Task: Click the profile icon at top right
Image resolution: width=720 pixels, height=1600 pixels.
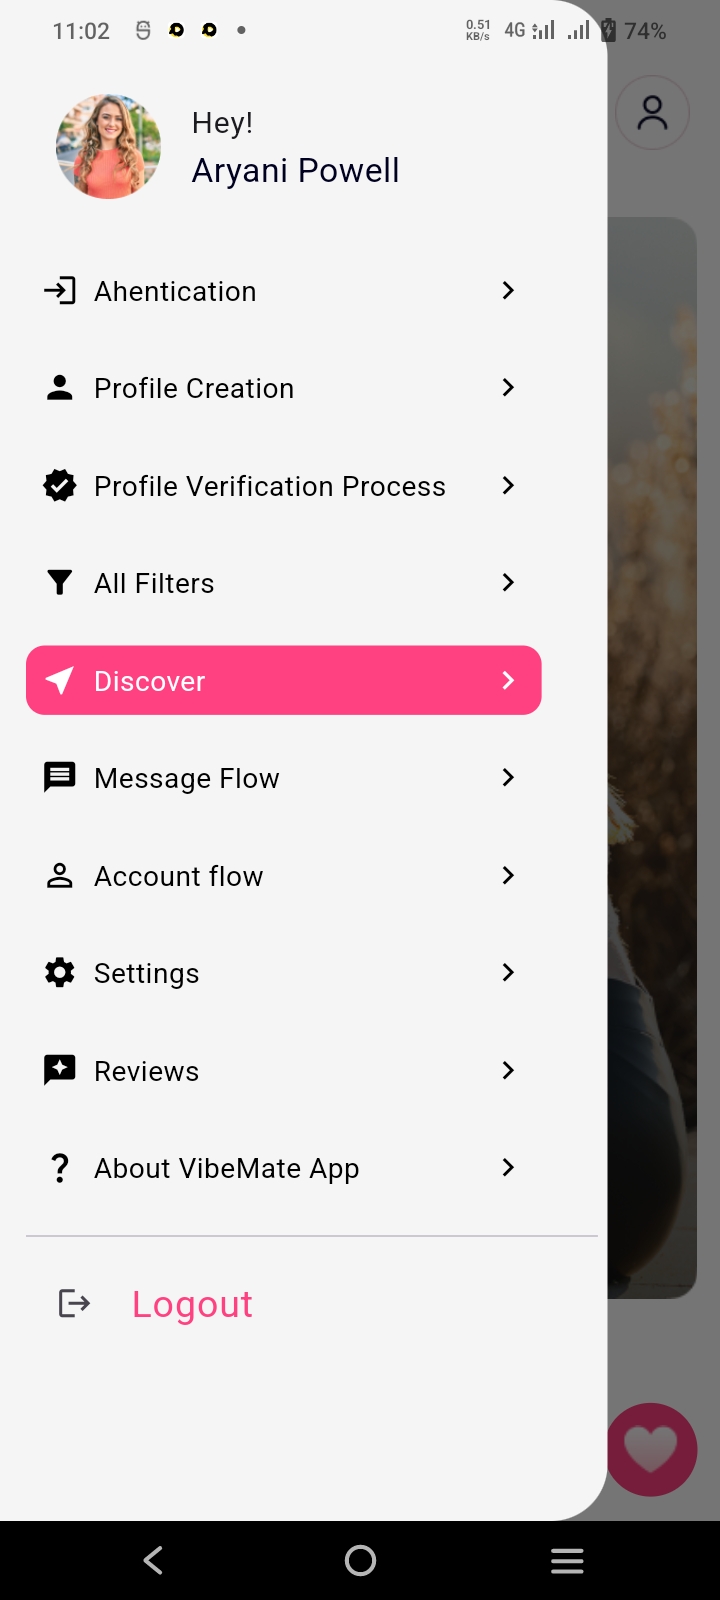Action: [652, 112]
